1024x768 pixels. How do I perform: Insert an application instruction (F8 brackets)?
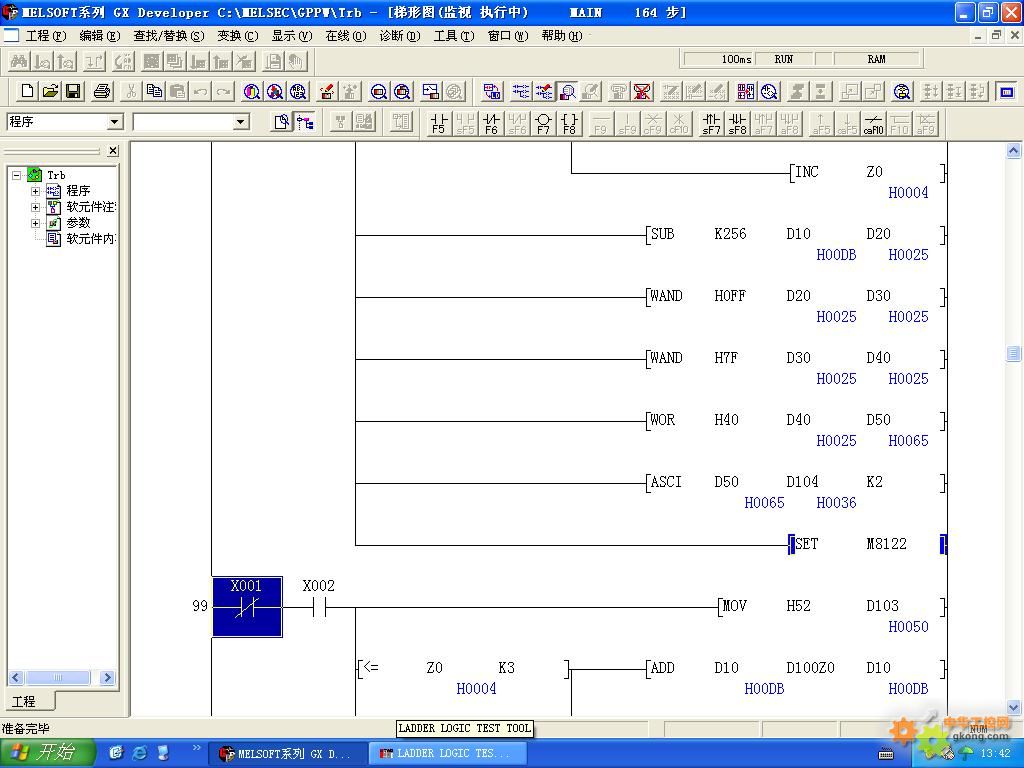click(x=569, y=122)
